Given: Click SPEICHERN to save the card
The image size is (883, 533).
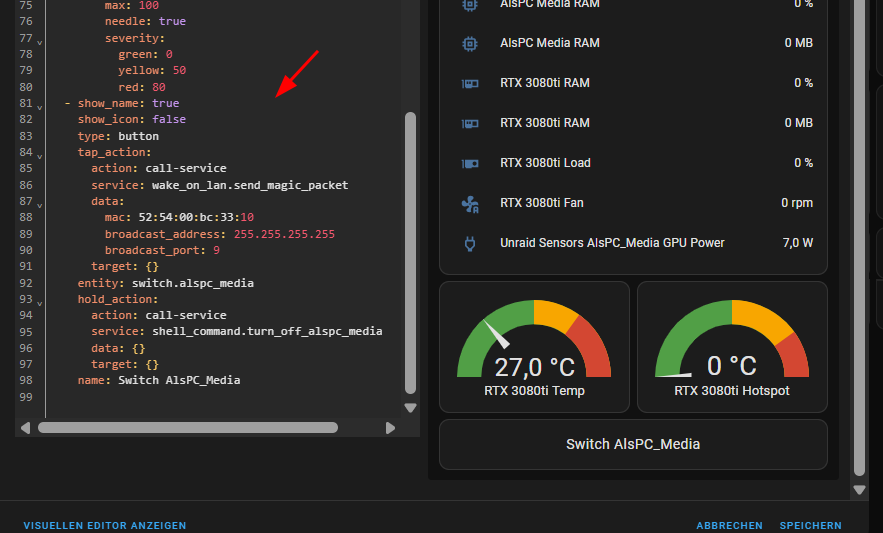Looking at the screenshot, I should click(810, 525).
